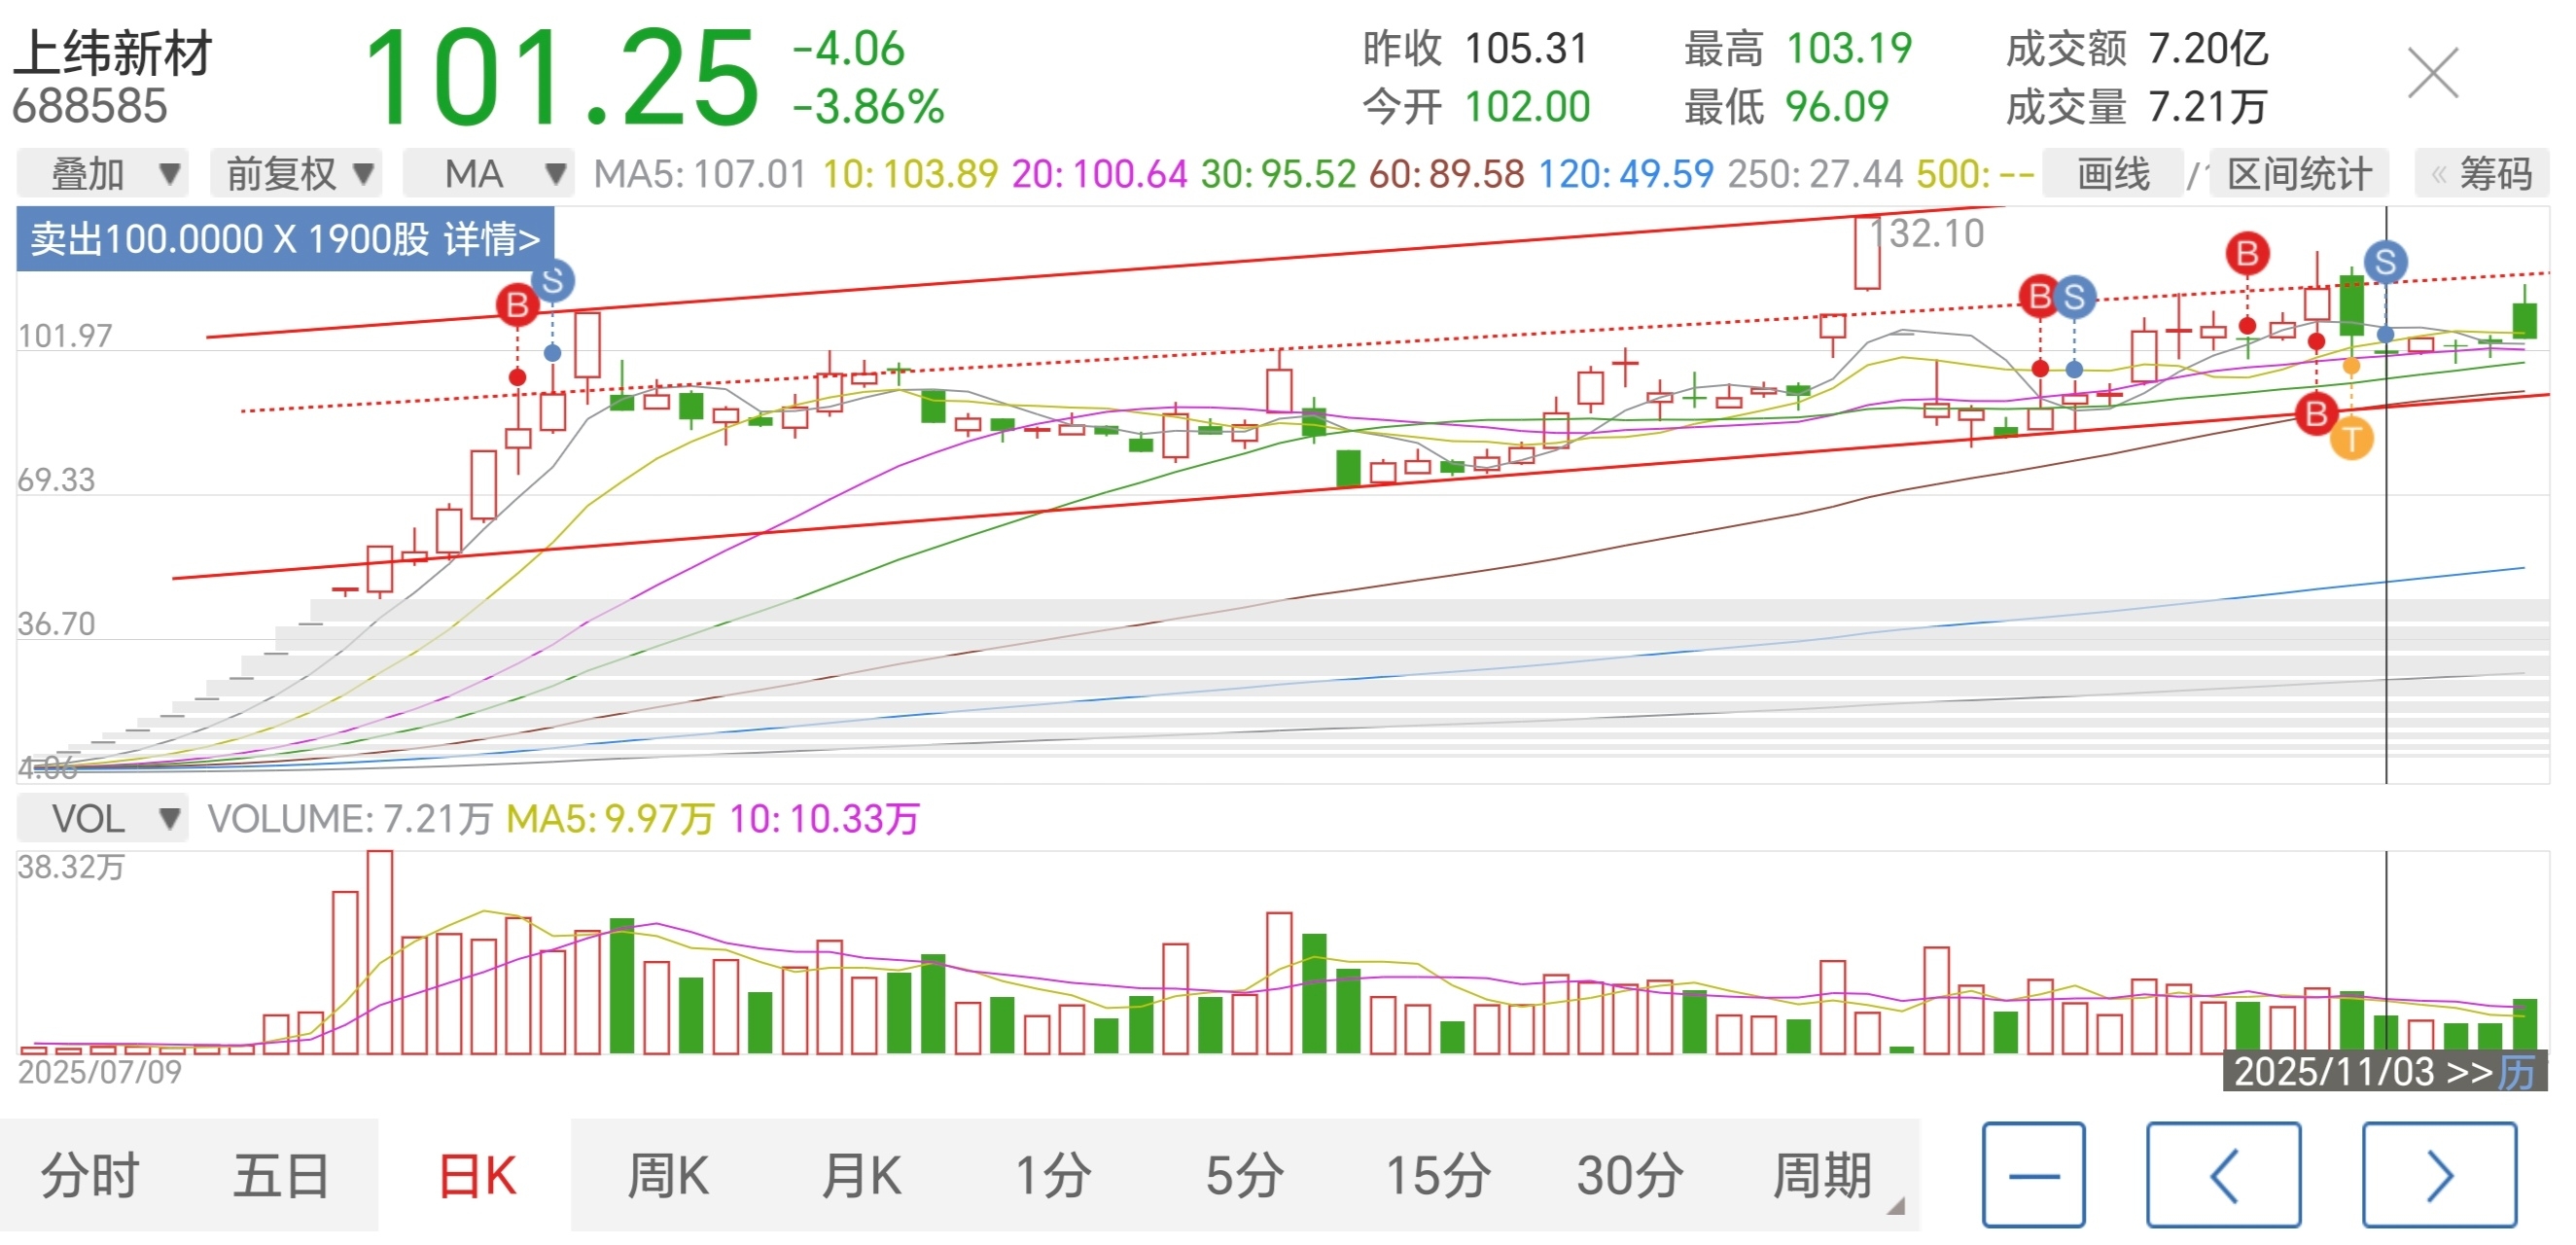This screenshot has height=1245, width=2576.
Task: Click the zoom-out minus button
Action: click(2033, 1175)
